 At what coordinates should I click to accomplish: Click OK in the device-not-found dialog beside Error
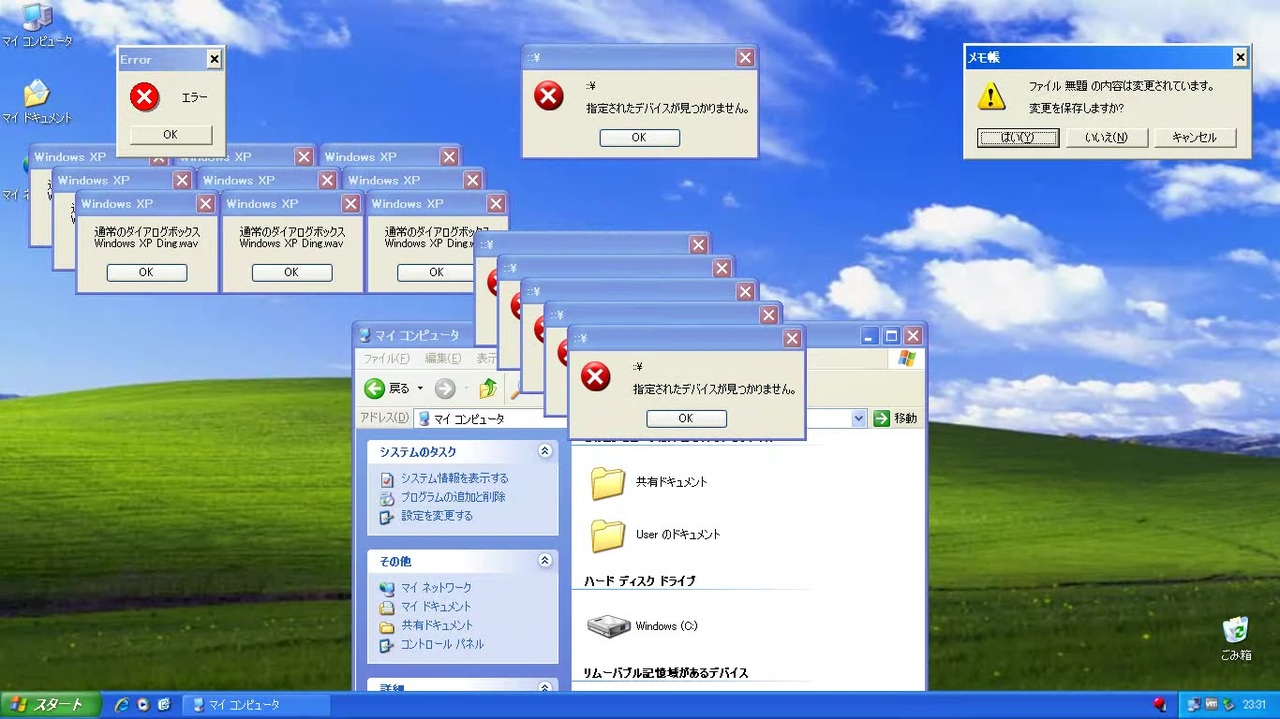[639, 138]
